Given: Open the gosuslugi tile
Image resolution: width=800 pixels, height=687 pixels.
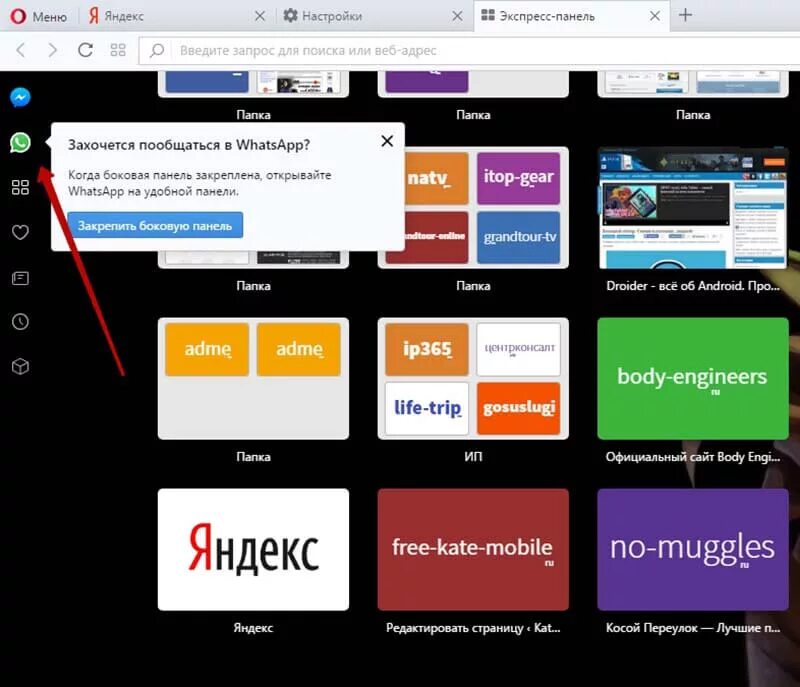Looking at the screenshot, I should 518,409.
